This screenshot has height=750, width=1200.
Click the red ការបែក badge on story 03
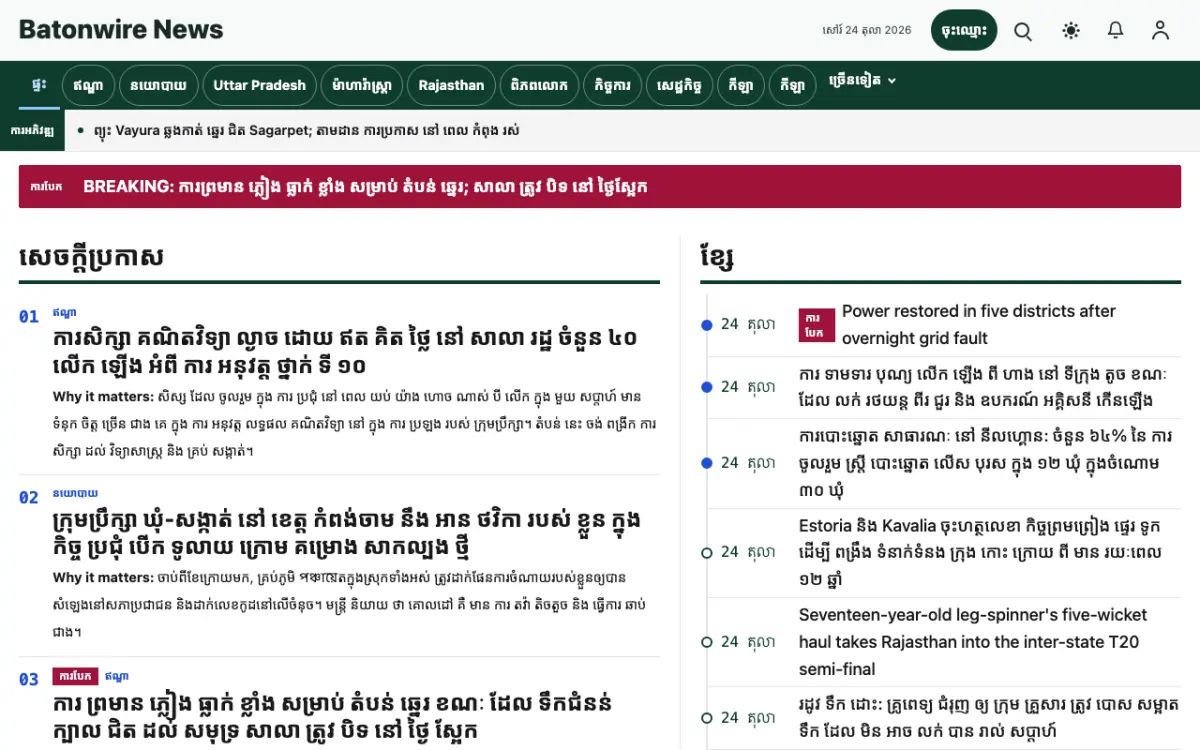tap(75, 676)
